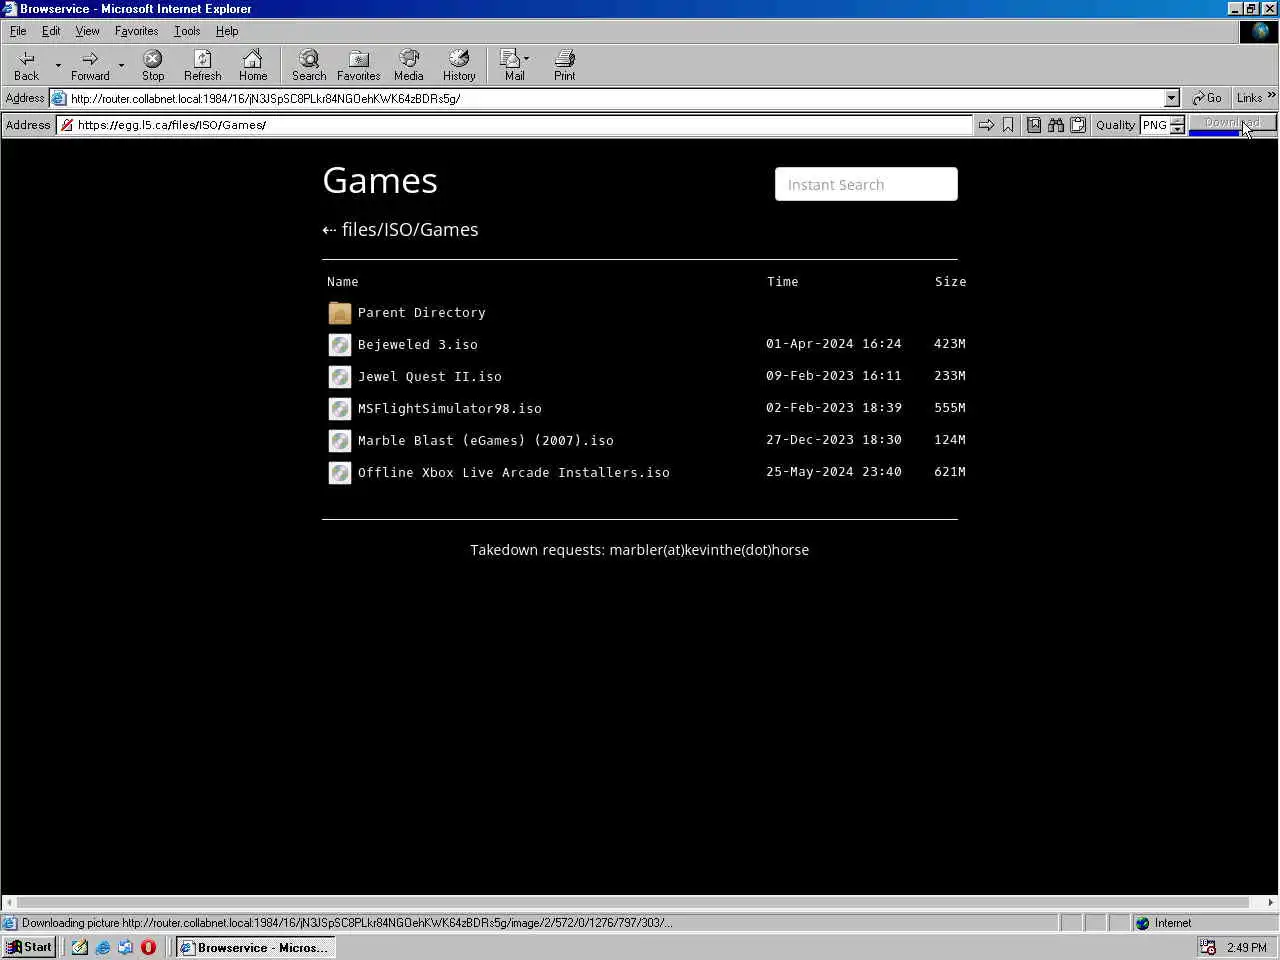Click the Size column header
The image size is (1280, 960).
[950, 282]
